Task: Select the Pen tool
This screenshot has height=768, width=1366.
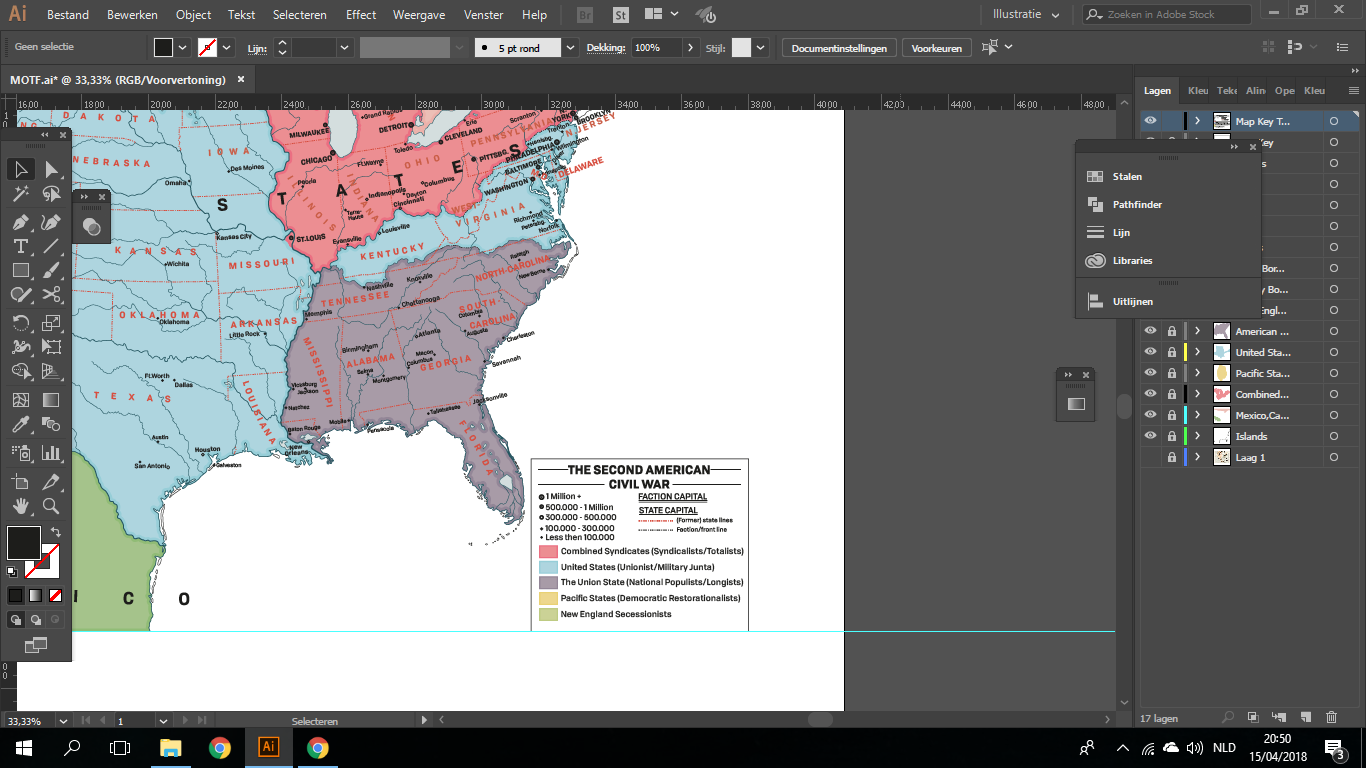Action: (21, 221)
